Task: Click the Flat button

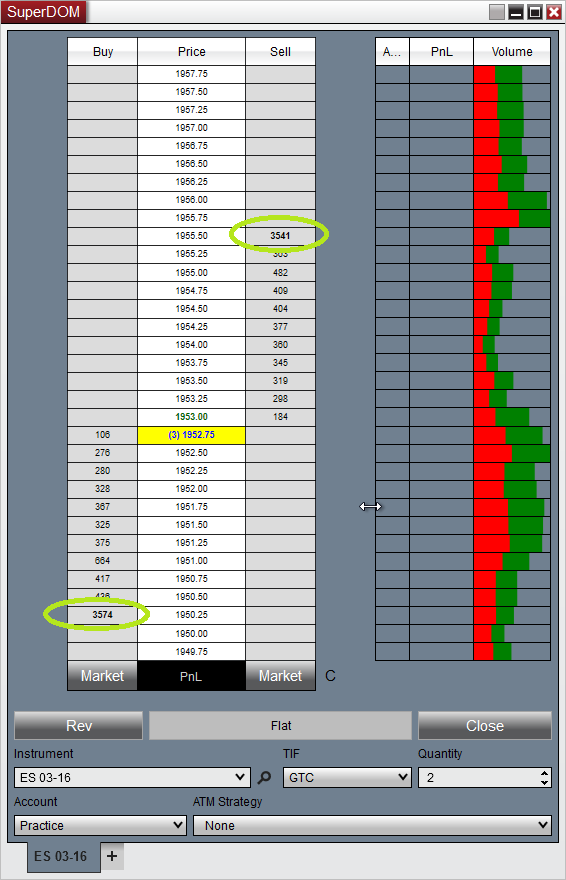Action: click(280, 726)
